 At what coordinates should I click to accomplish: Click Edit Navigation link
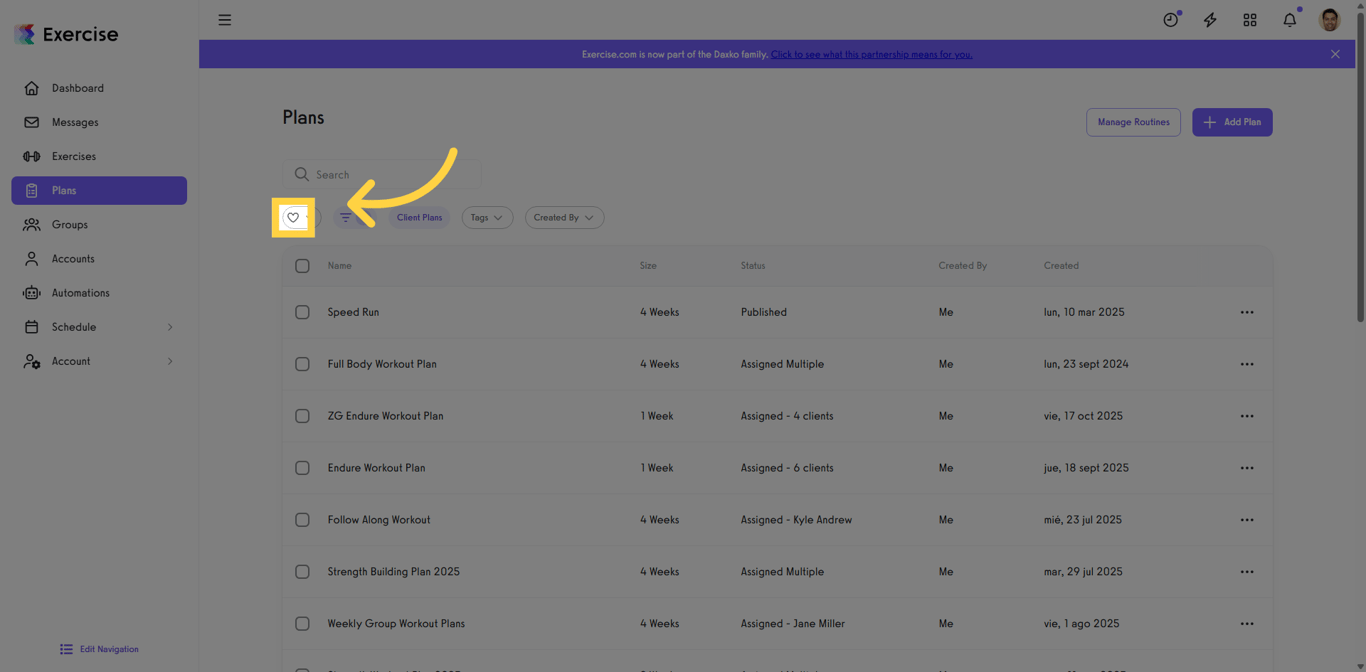point(109,649)
